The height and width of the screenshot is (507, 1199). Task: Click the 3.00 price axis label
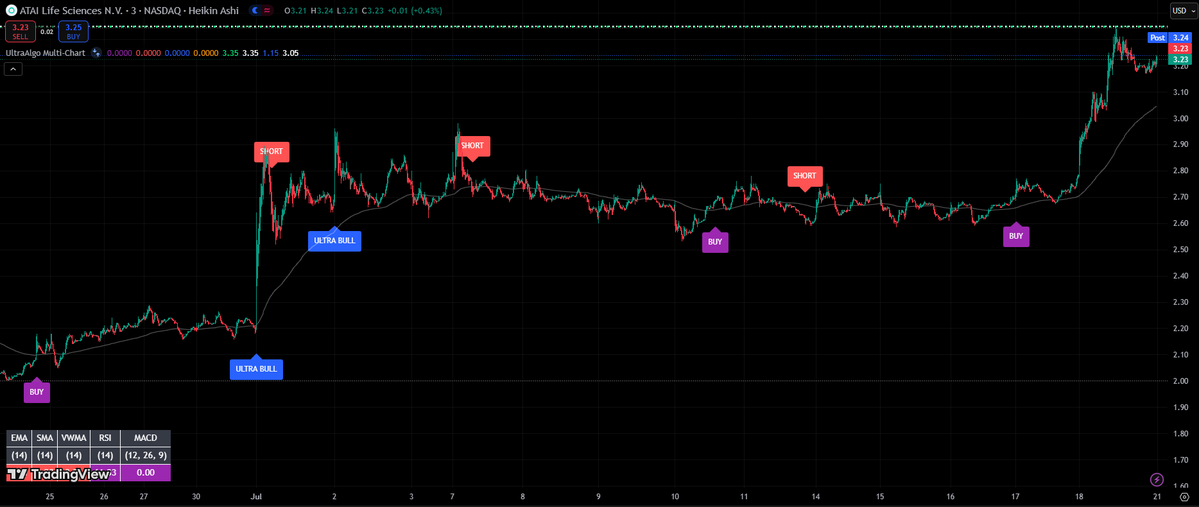click(1180, 119)
